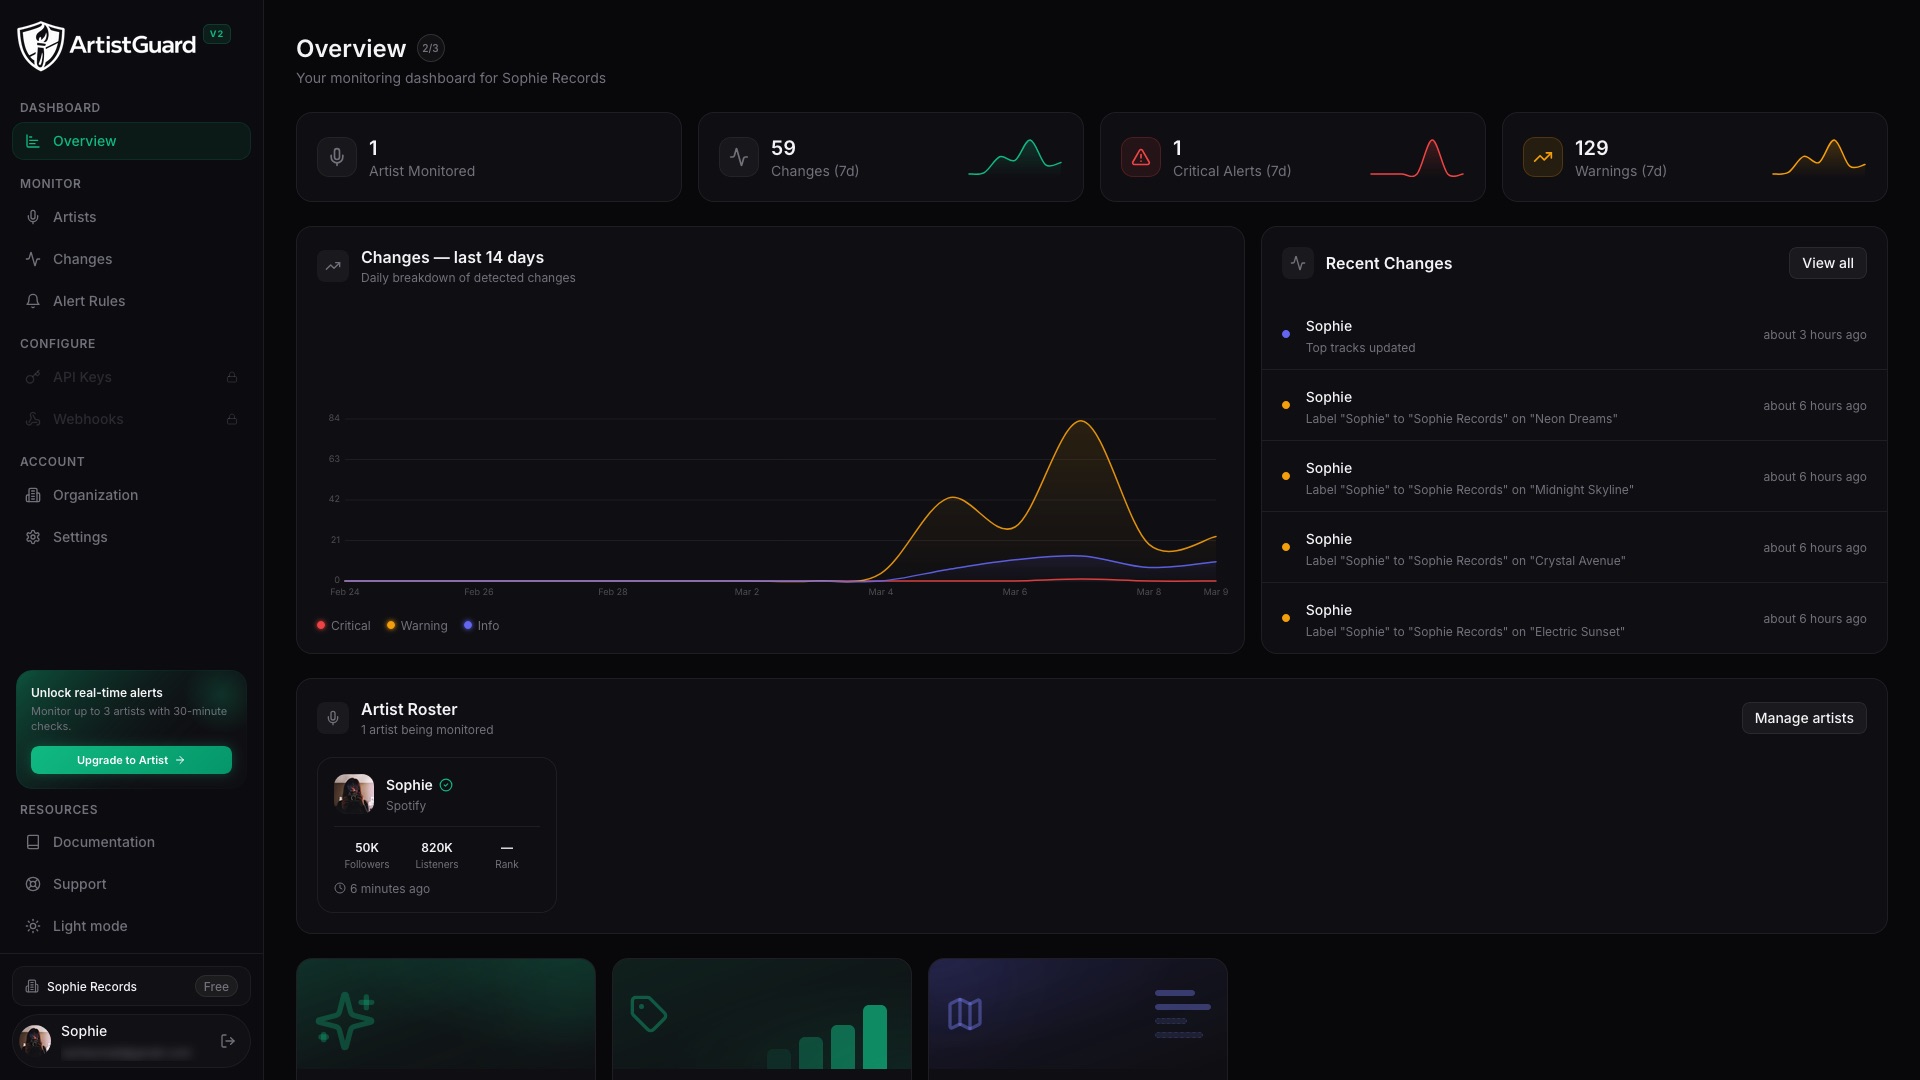
Task: Go to Alert Rules in sidebar
Action: click(89, 301)
